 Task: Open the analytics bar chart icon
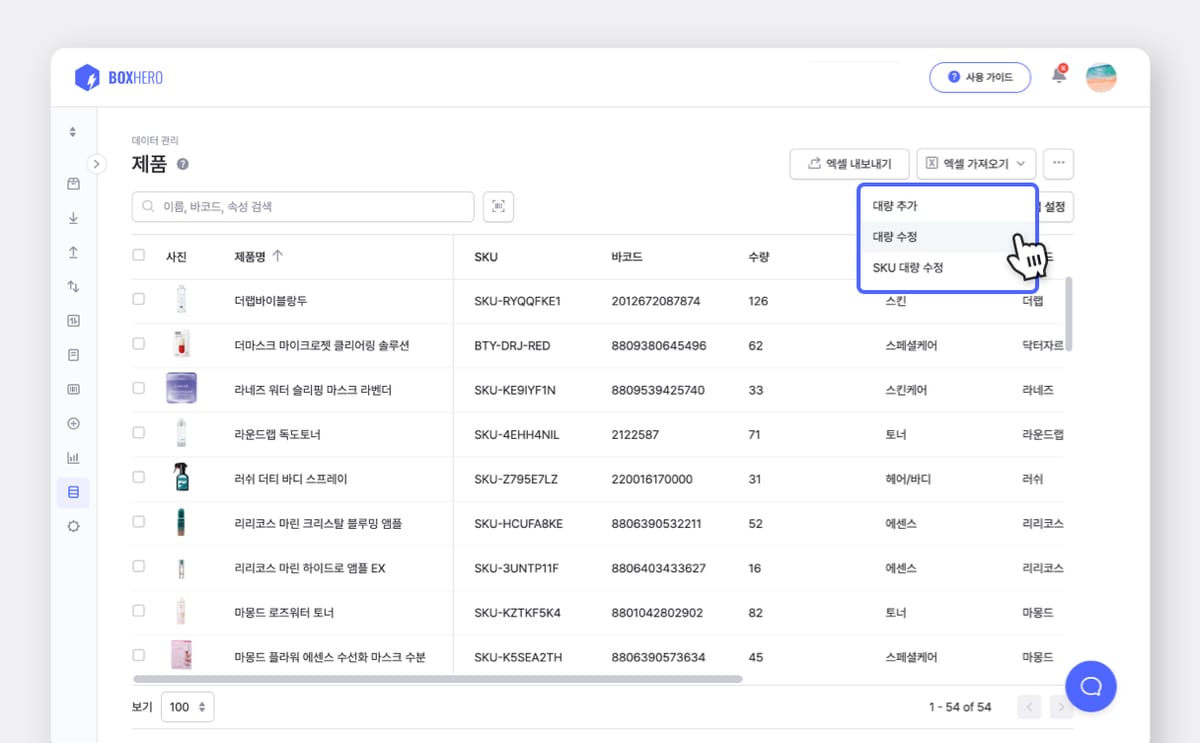pyautogui.click(x=73, y=457)
